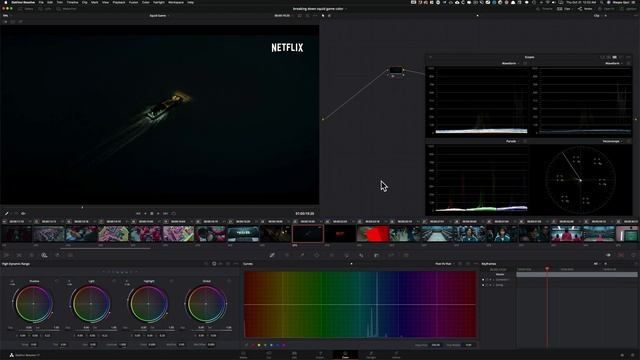Open the Power Window palette icon

317,255
